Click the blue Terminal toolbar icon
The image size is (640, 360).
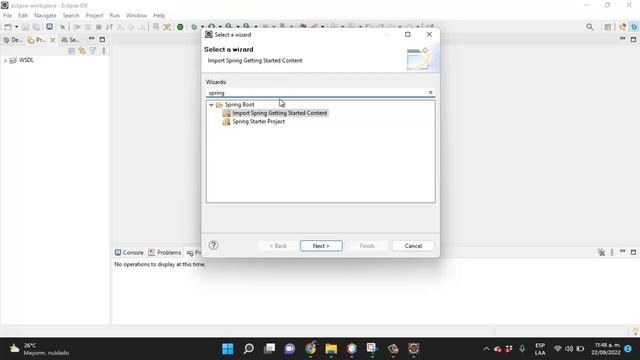coord(49,27)
